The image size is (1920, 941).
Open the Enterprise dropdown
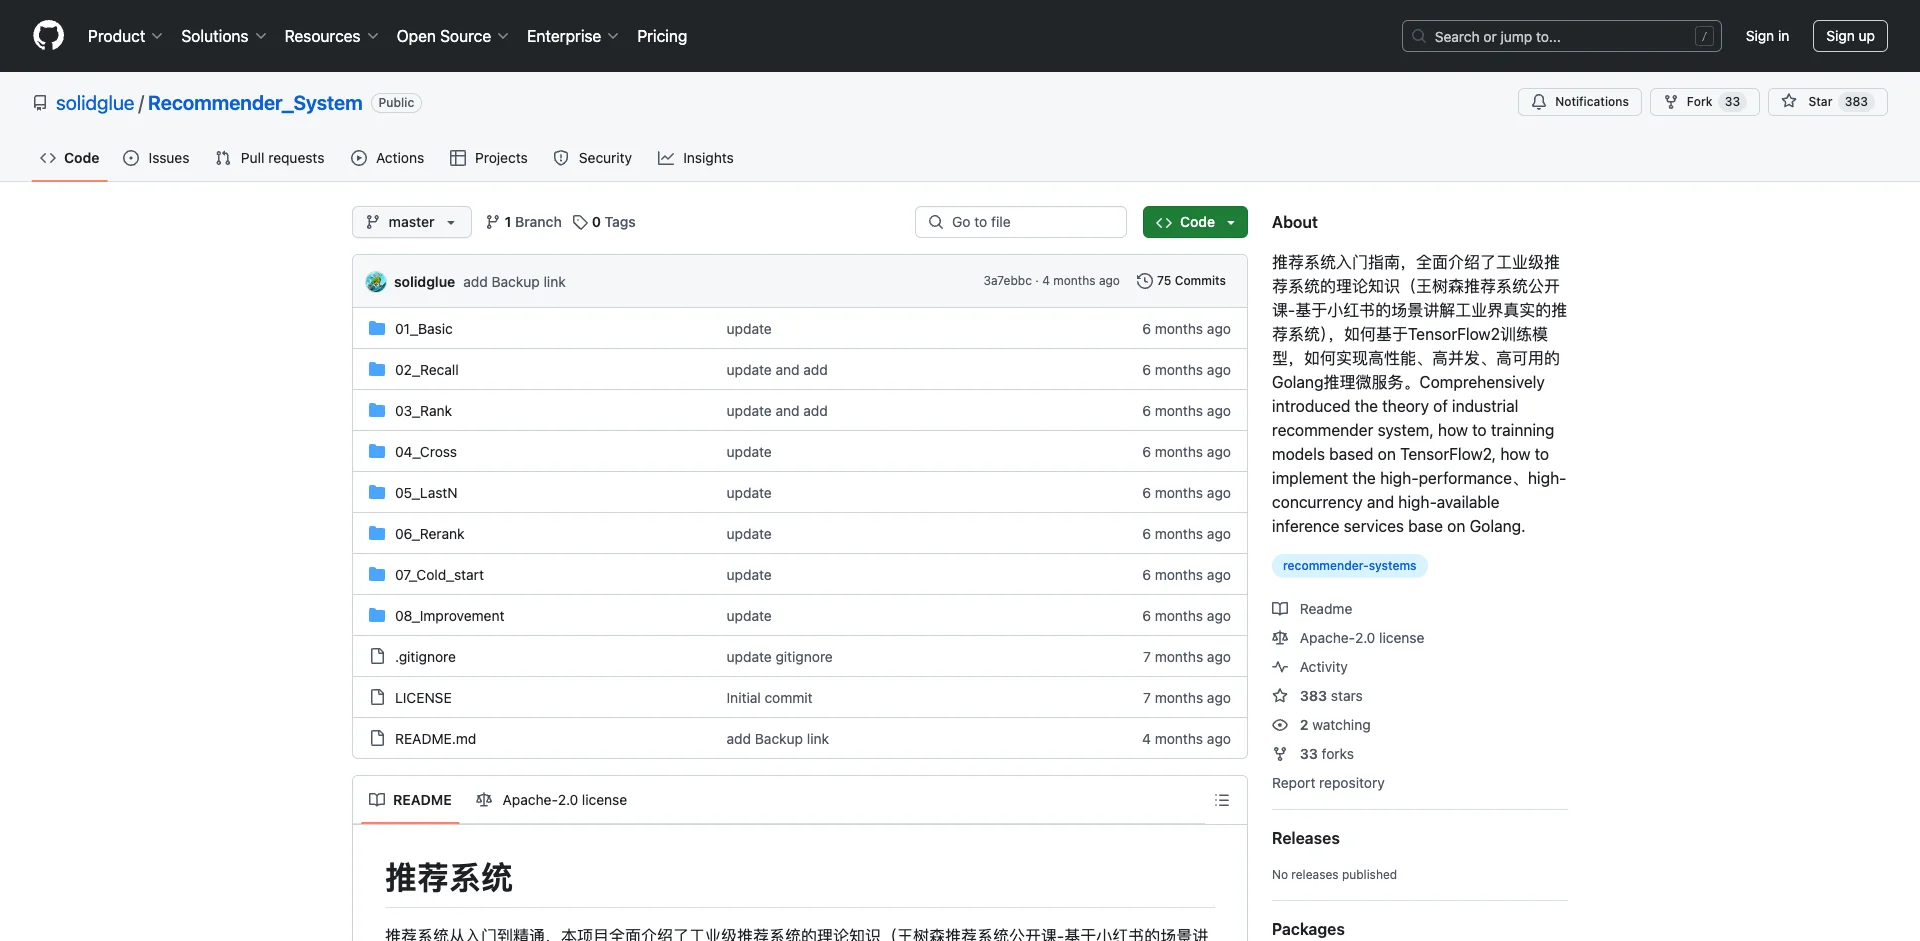coord(573,36)
